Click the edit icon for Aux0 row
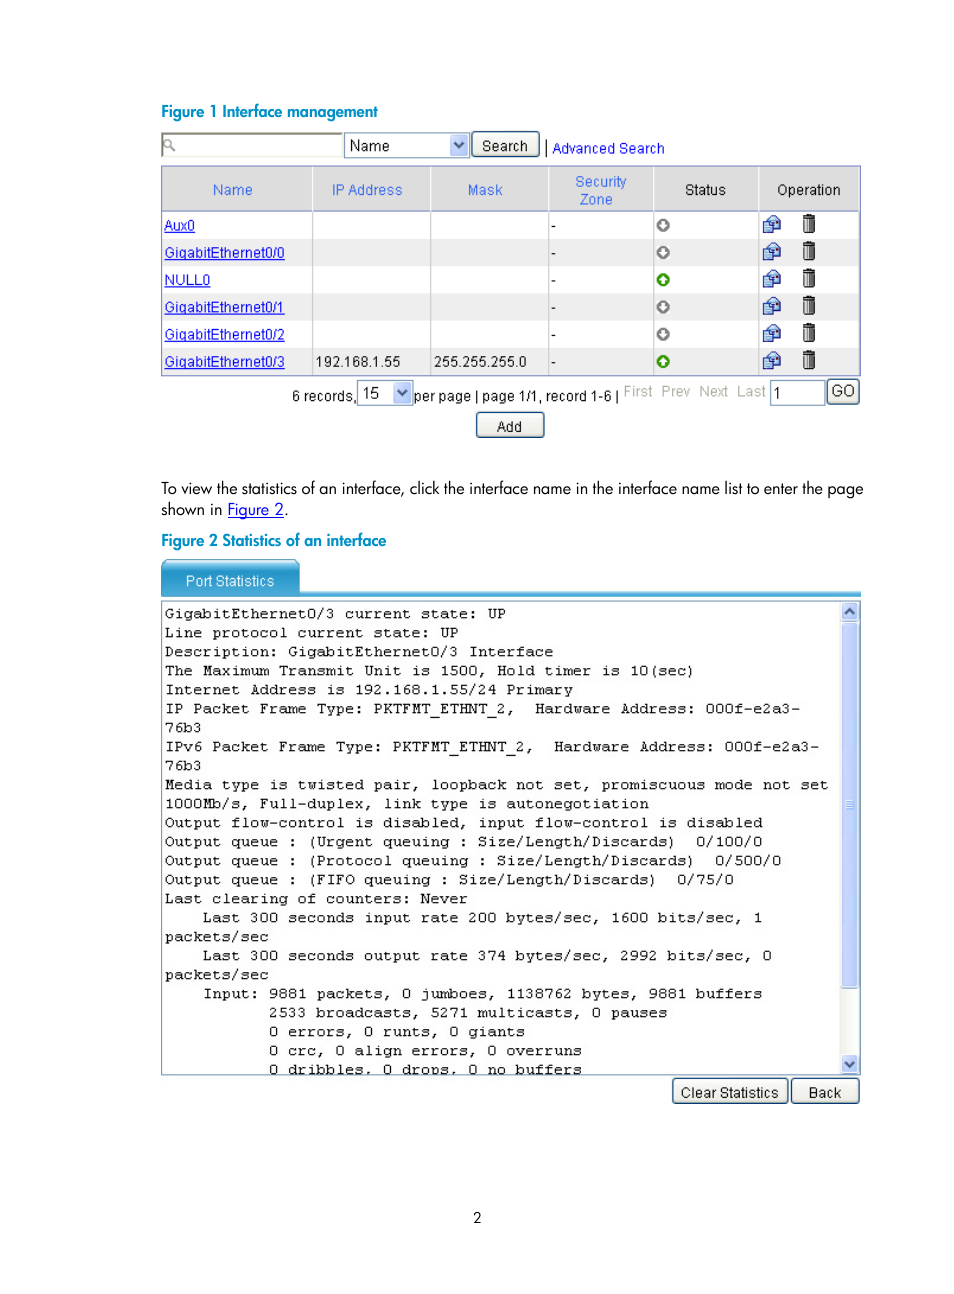The width and height of the screenshot is (954, 1294). tap(771, 225)
